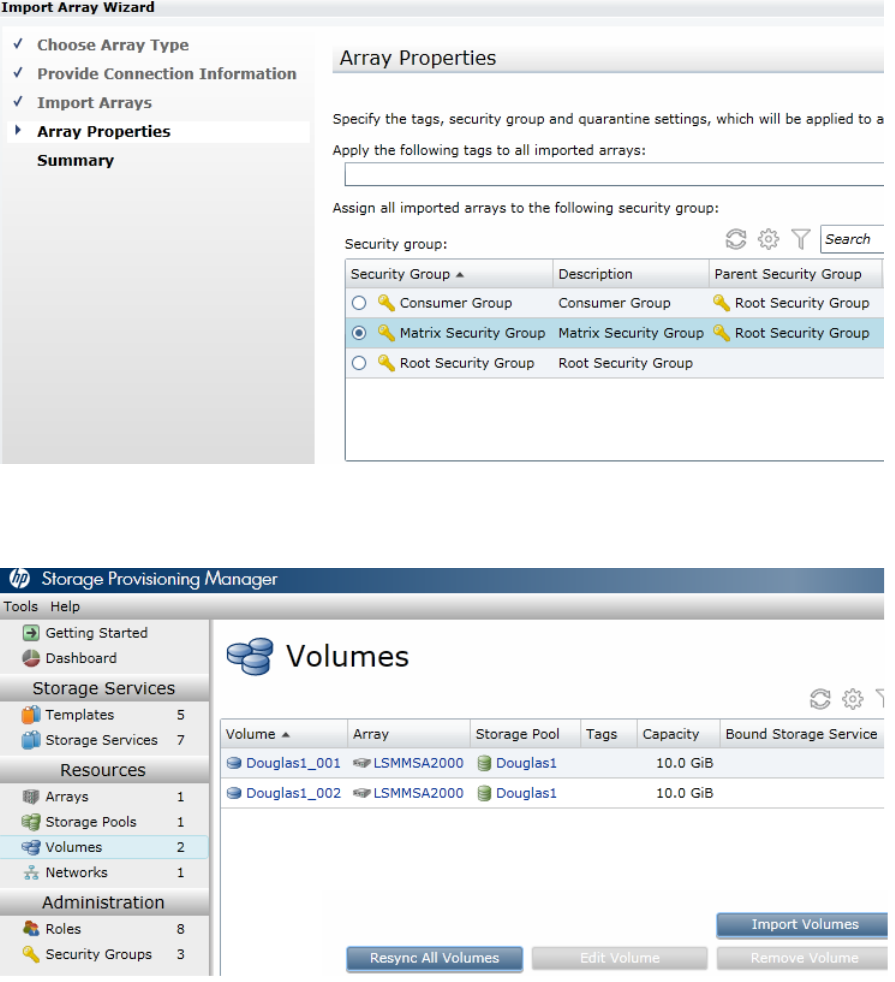Sort by the Bound Storage Service column header
Viewport: 895px width, 982px height.
pos(802,734)
